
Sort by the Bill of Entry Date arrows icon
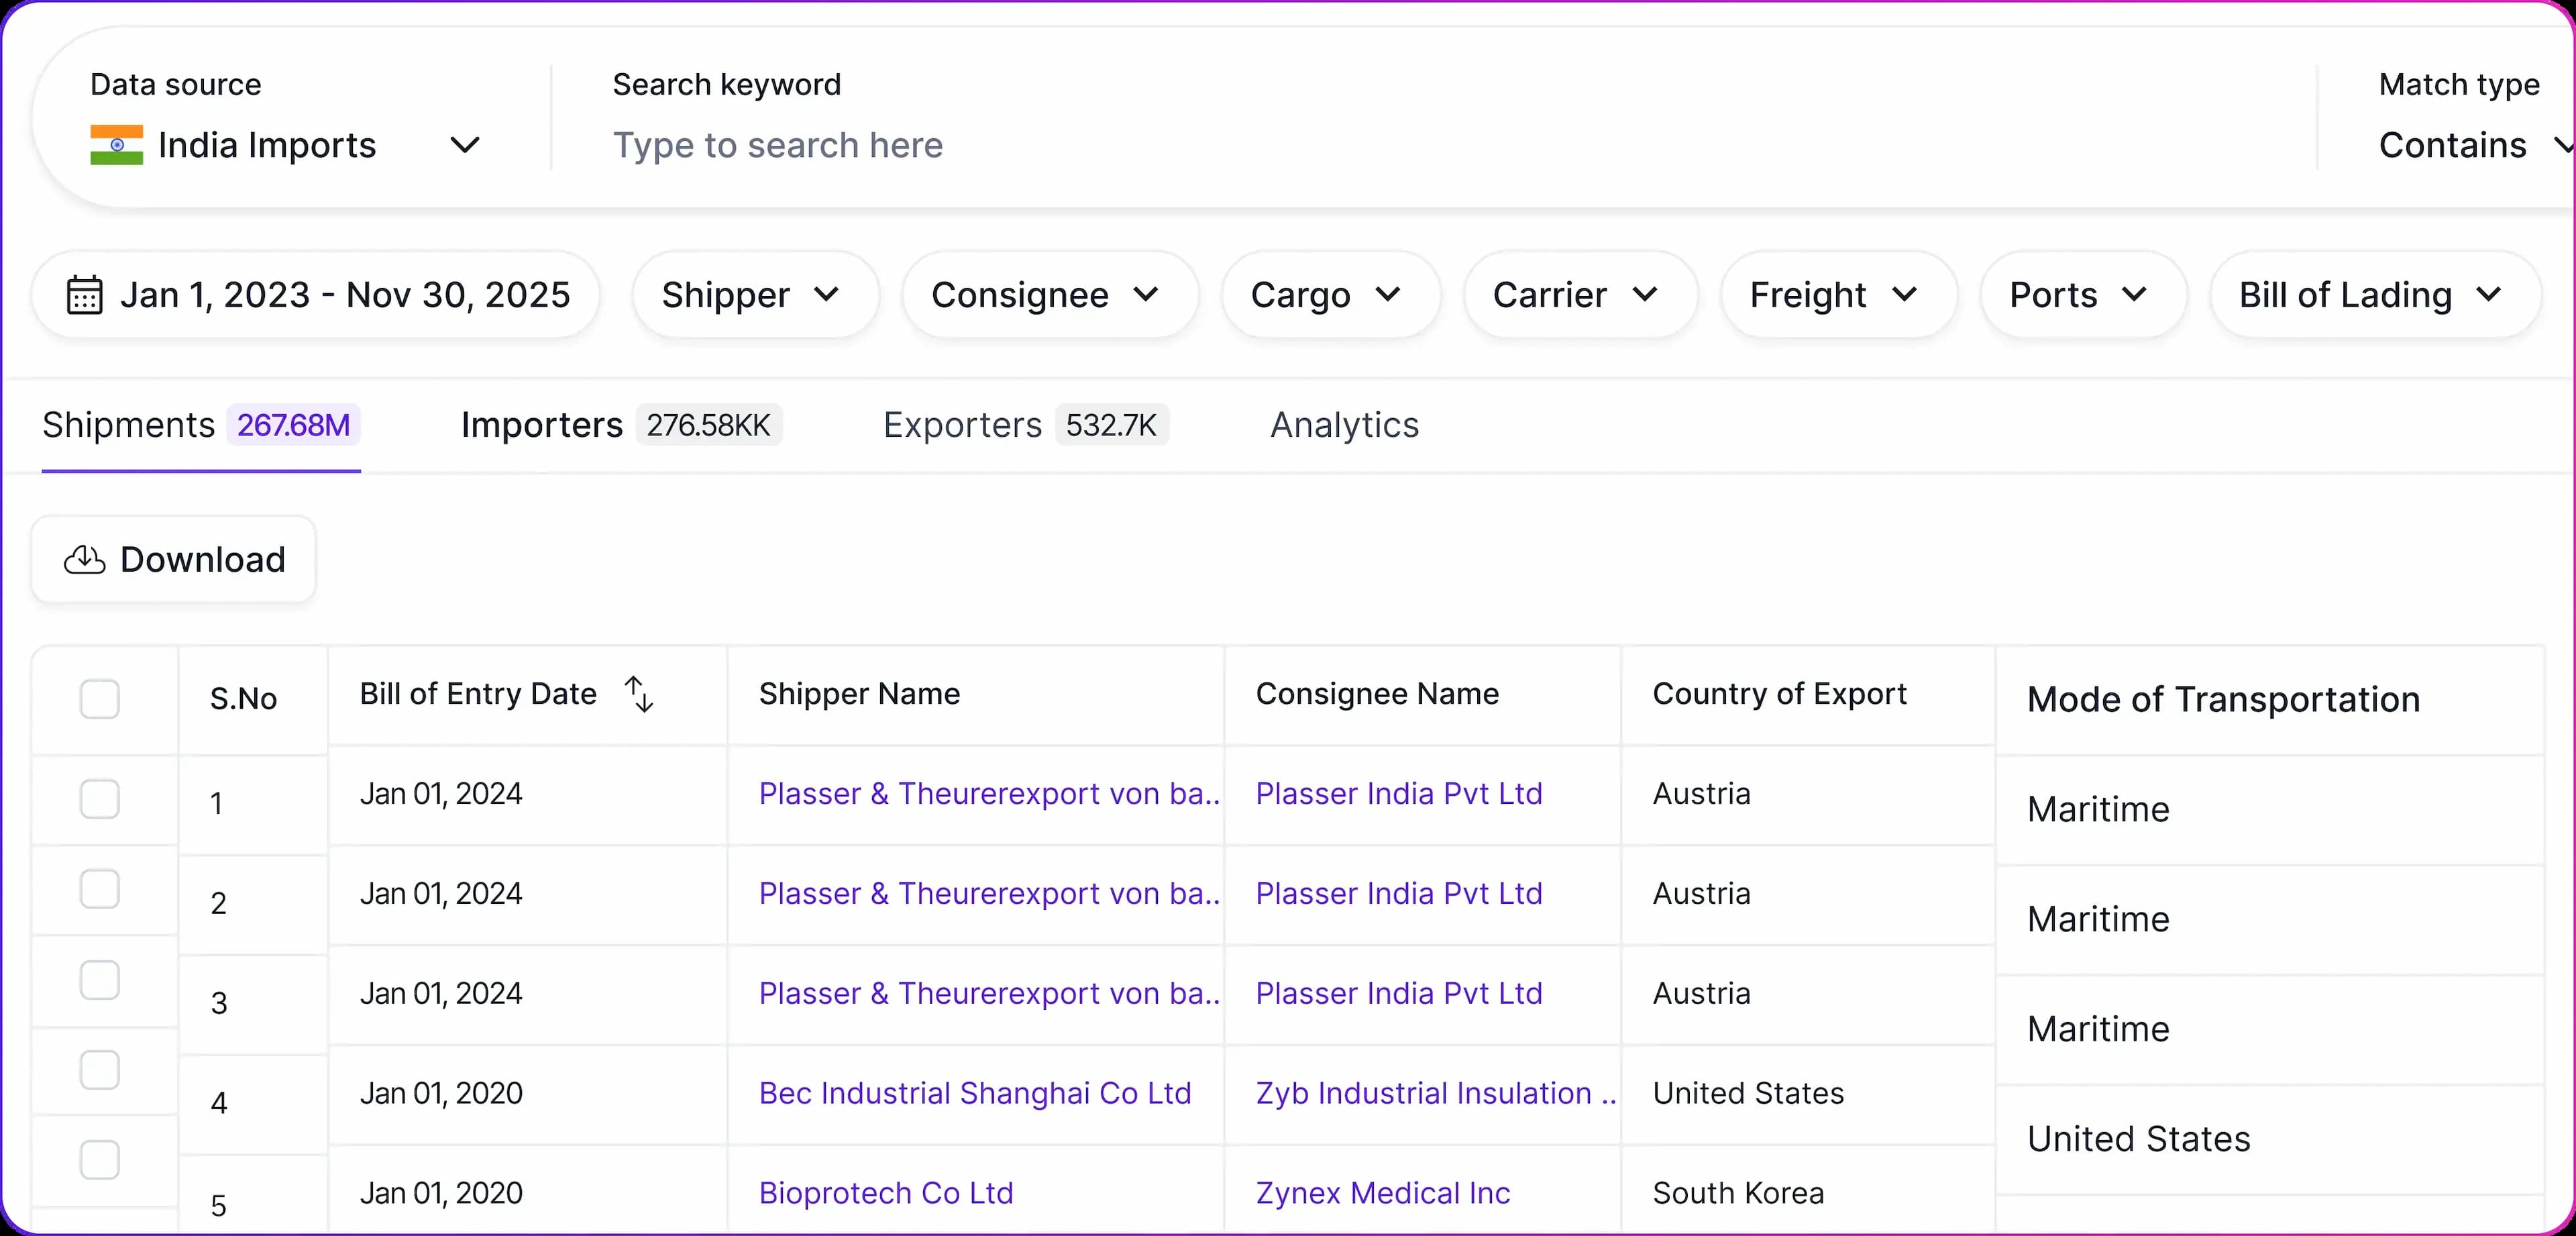coord(639,694)
